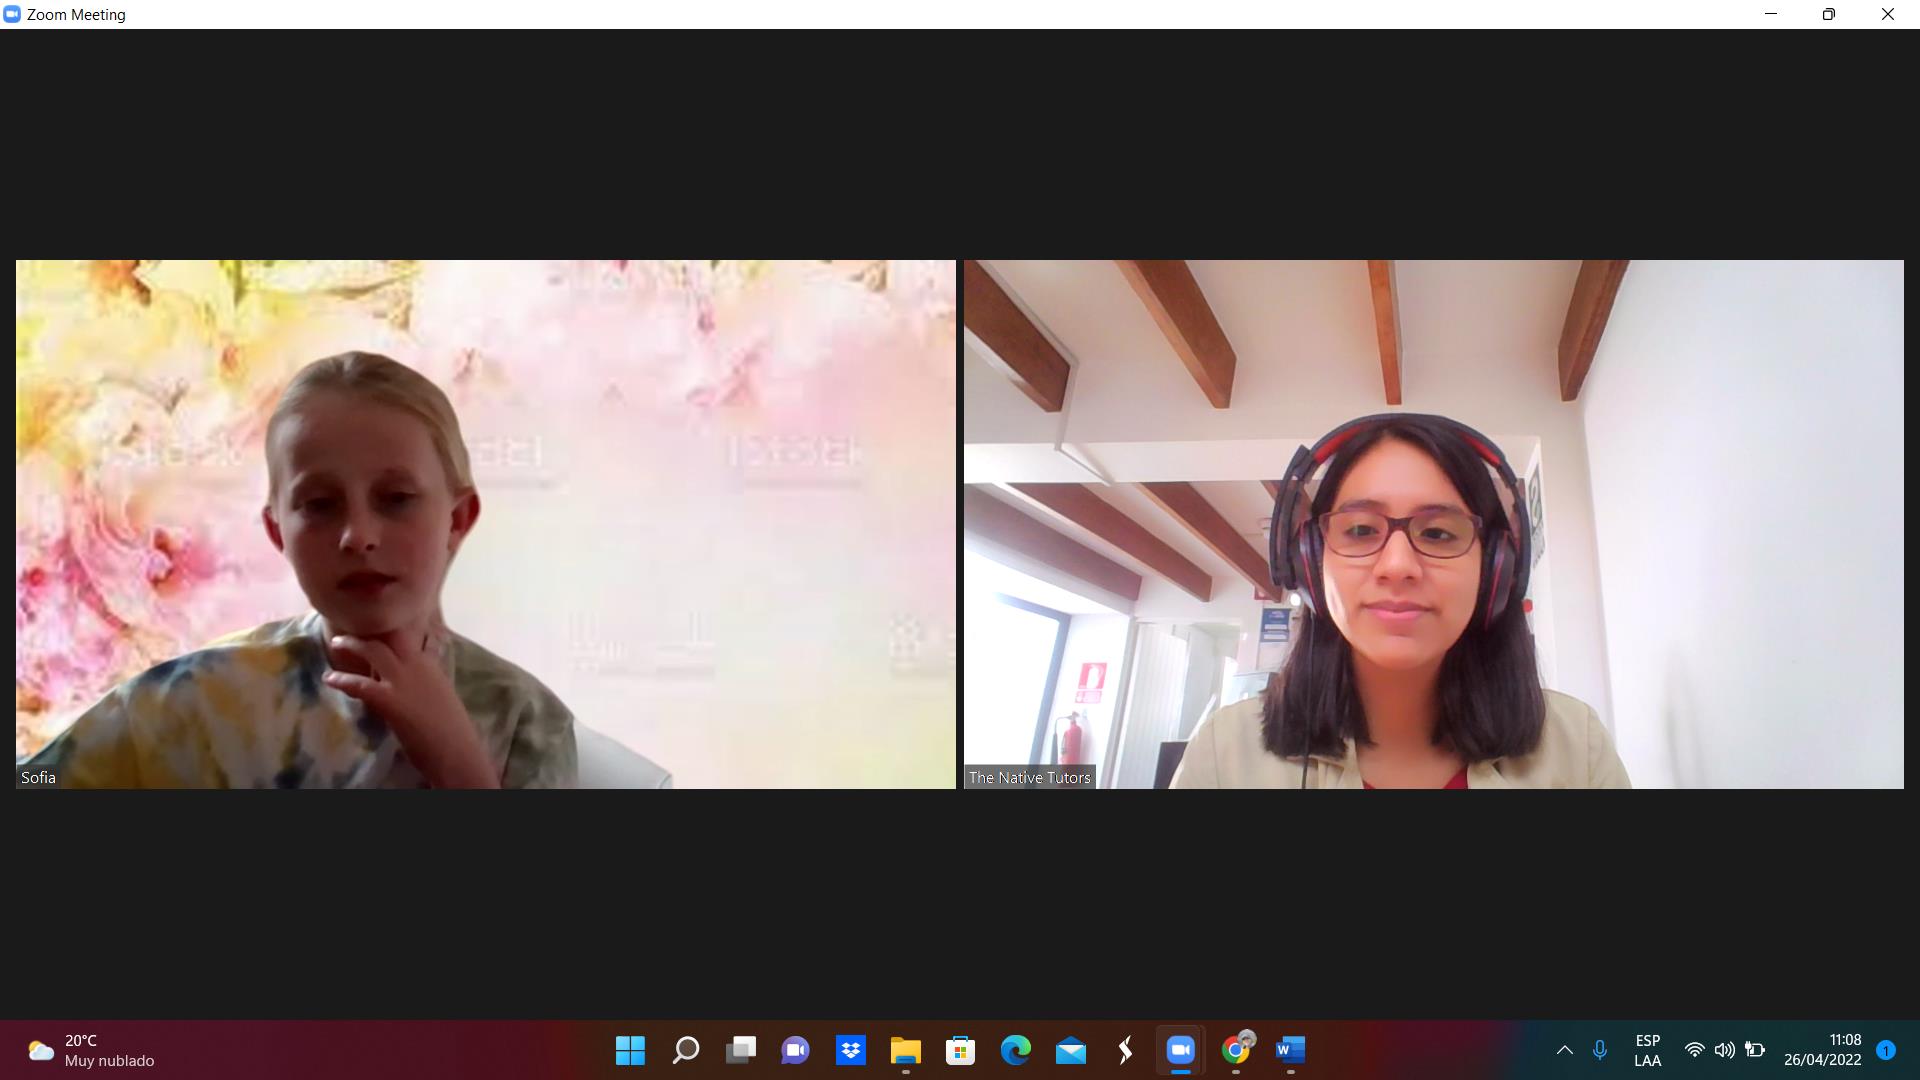Launch Teams Chat from taskbar
The height and width of the screenshot is (1080, 1920).
click(x=795, y=1050)
